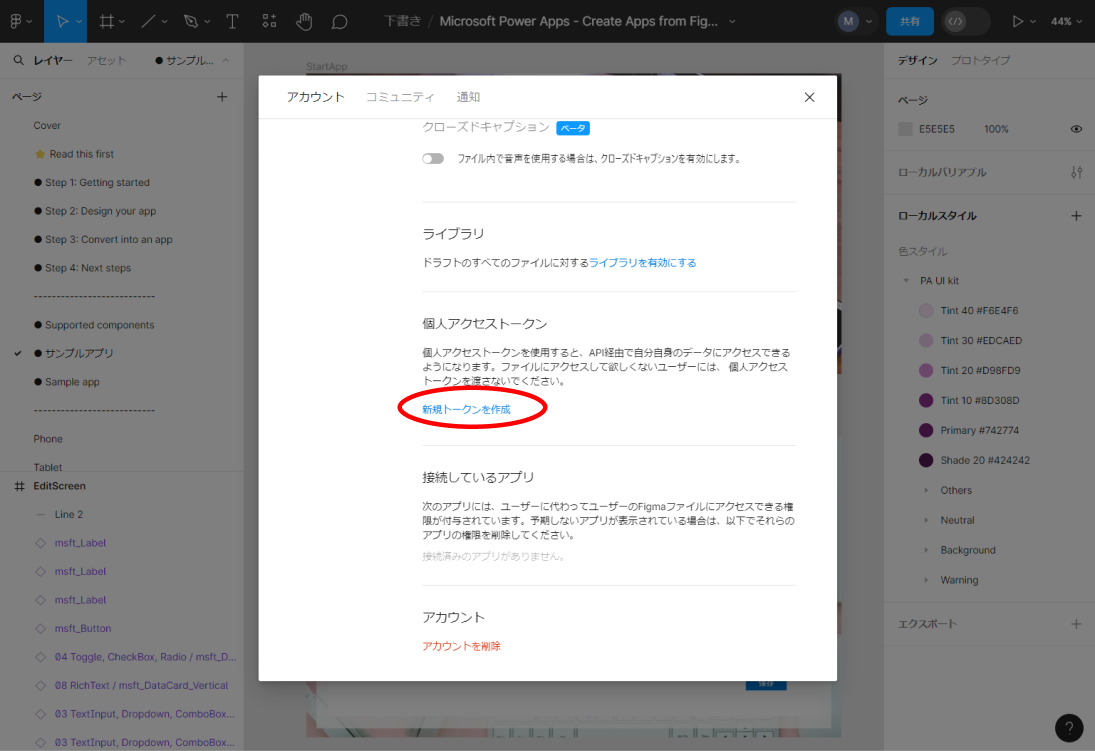Click 新規トークンを作成 link
Viewport: 1095px width, 751px height.
click(466, 409)
